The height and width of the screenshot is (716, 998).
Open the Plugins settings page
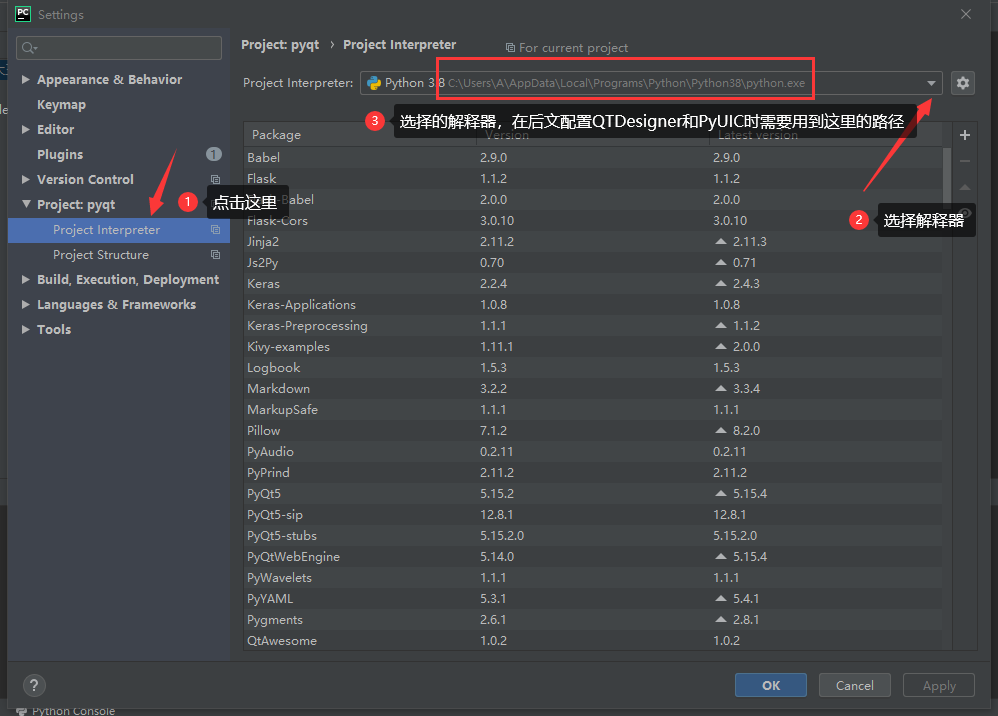(x=60, y=155)
